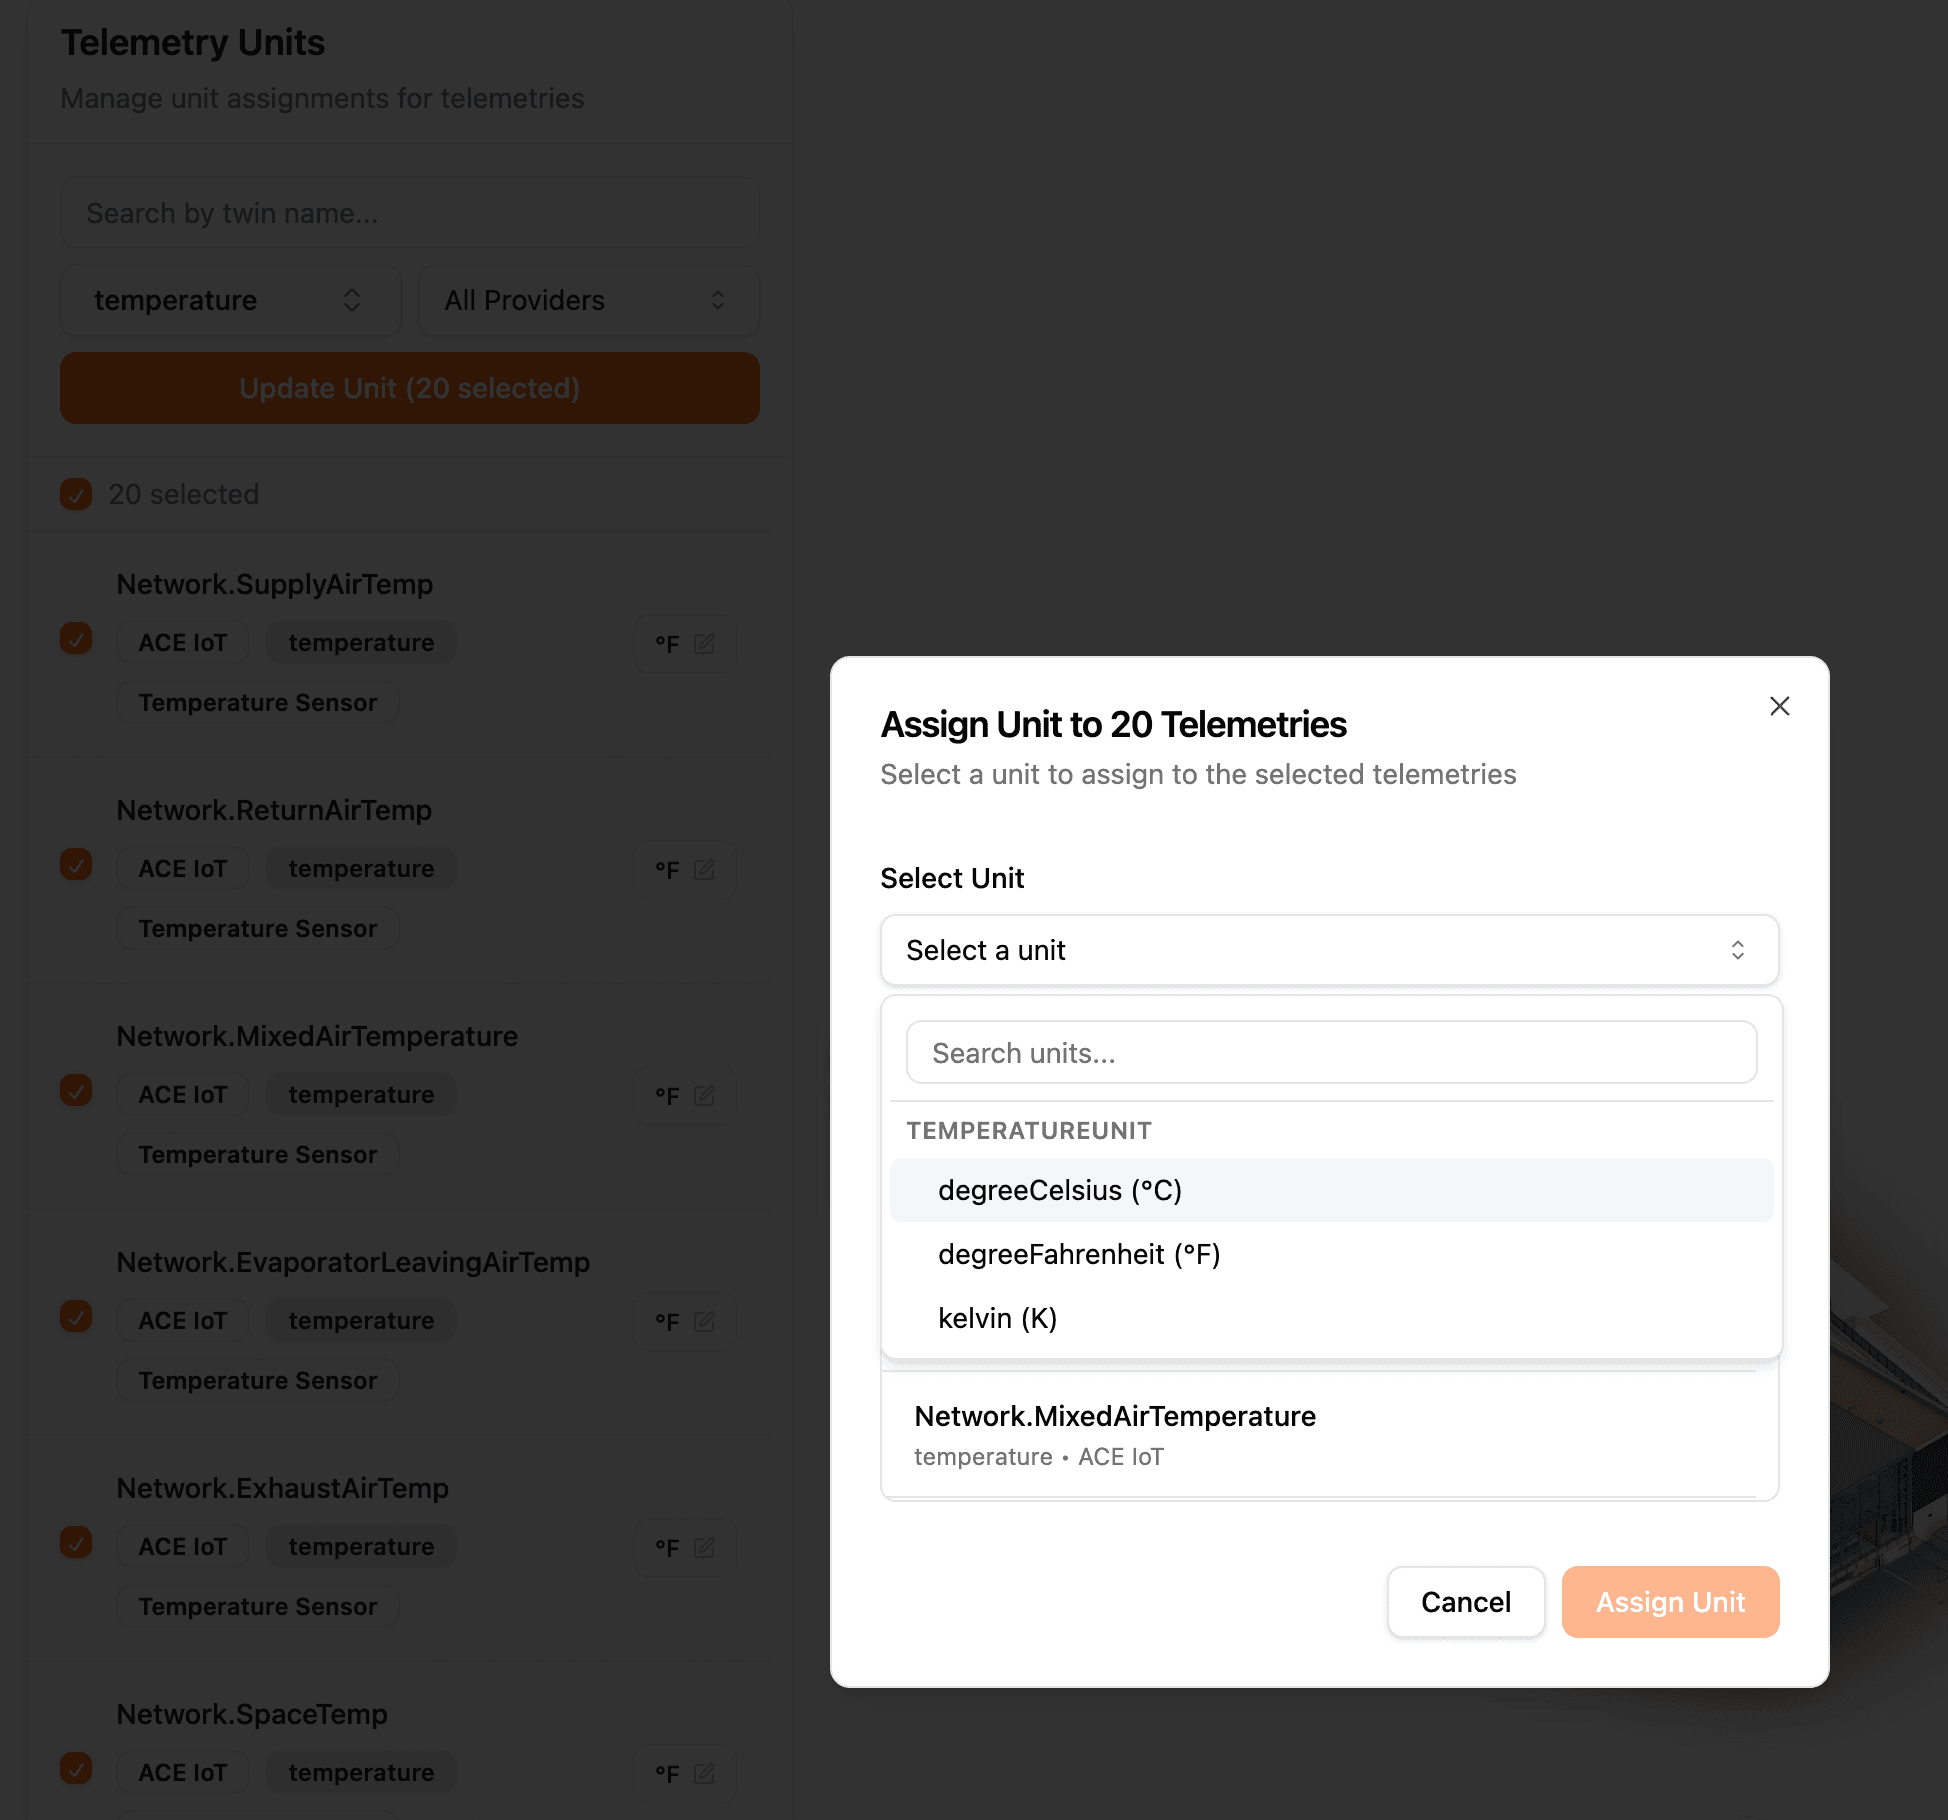
Task: Toggle the 20 selected select-all checkbox
Action: click(76, 494)
